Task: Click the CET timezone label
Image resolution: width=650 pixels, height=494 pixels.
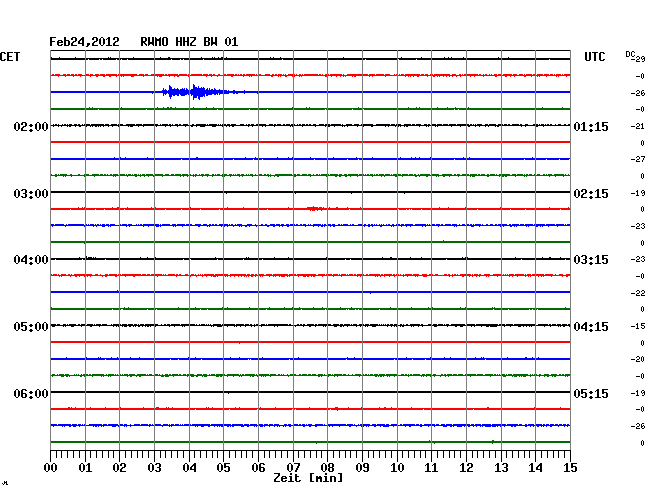Action: [x=10, y=57]
